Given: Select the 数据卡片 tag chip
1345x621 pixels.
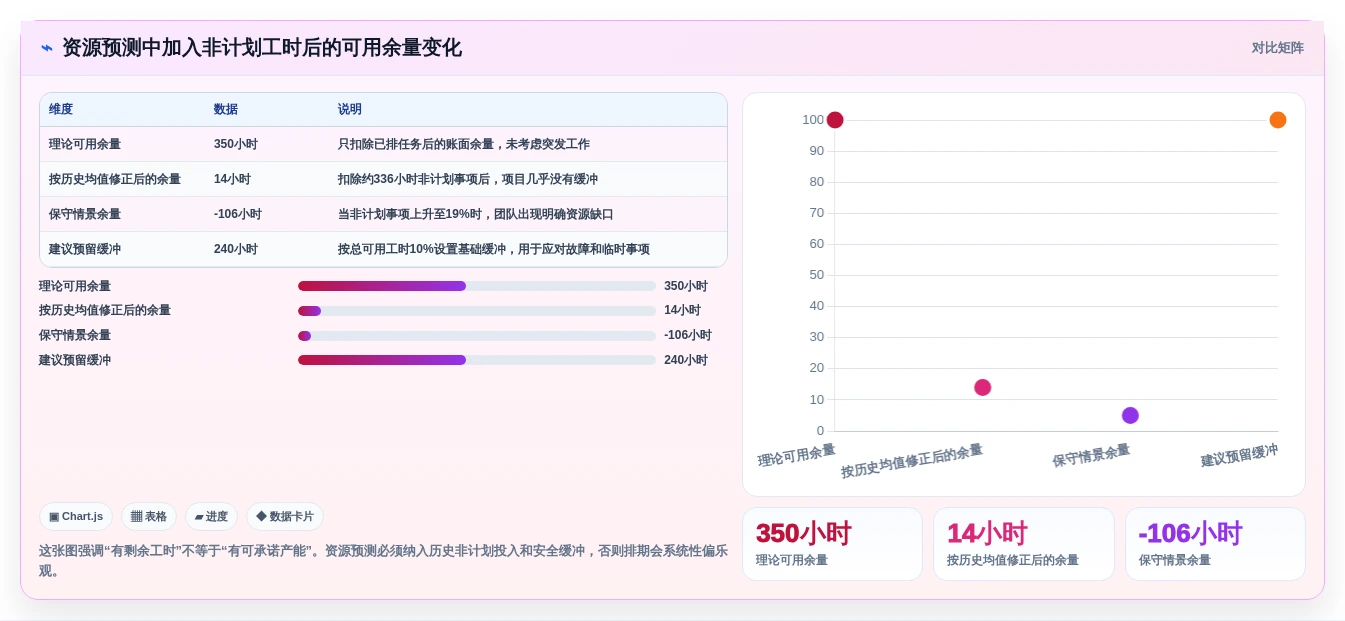Looking at the screenshot, I should pyautogui.click(x=285, y=517).
